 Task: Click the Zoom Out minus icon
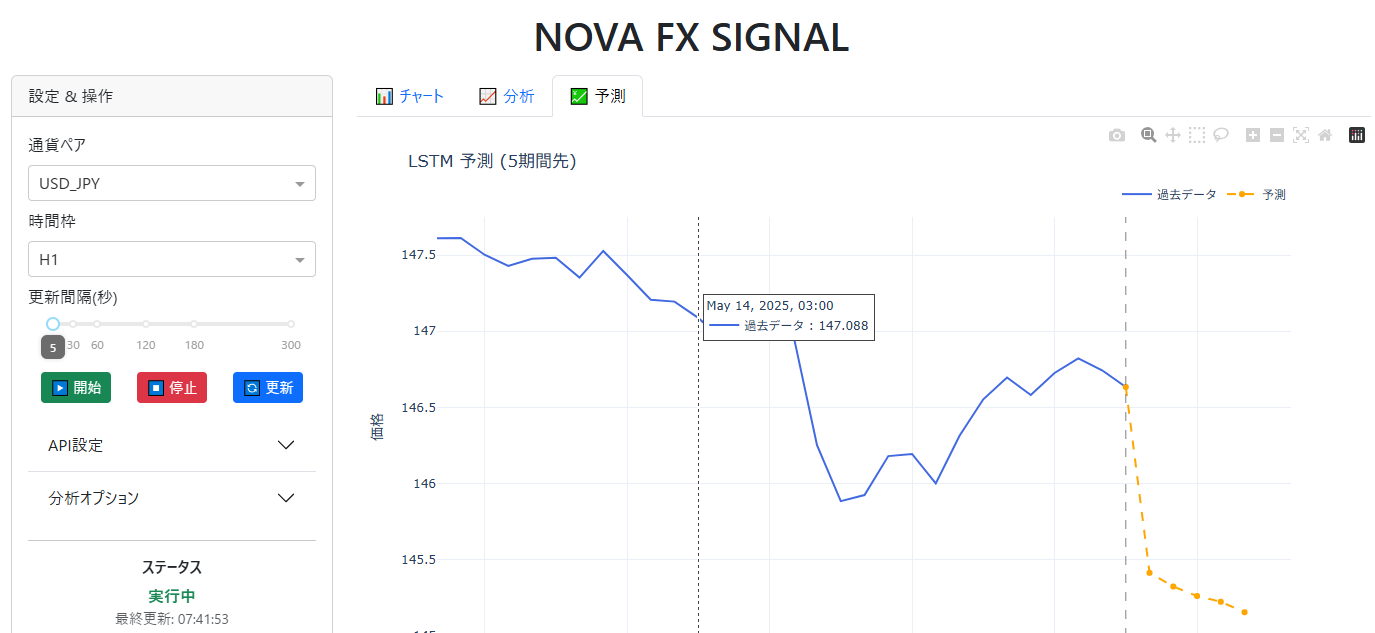point(1277,135)
